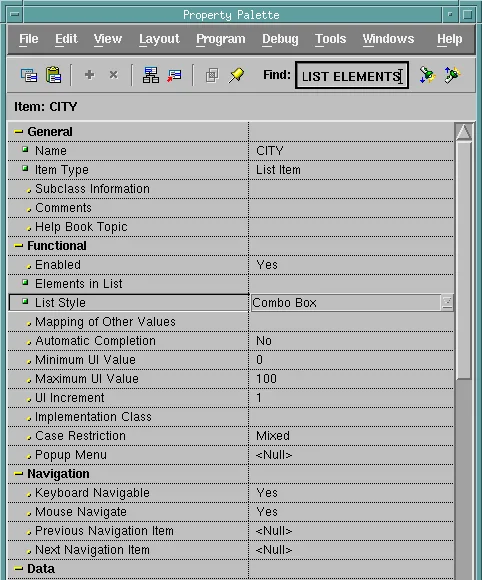482x580 pixels.
Task: Click the Intersection/Union toggle icon
Action: 212,75
